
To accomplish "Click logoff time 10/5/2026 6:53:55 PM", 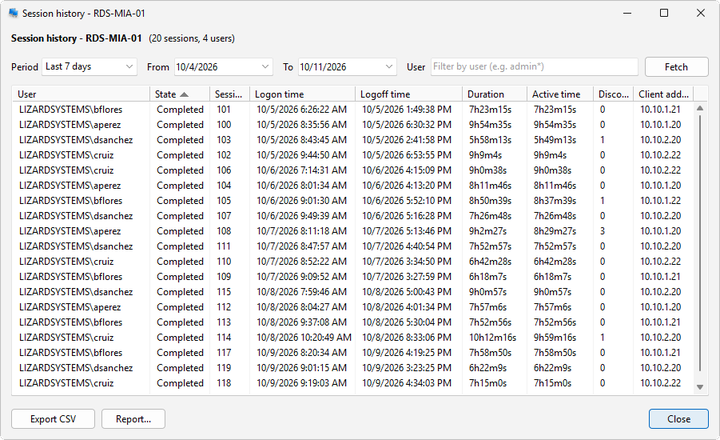I will (407, 155).
